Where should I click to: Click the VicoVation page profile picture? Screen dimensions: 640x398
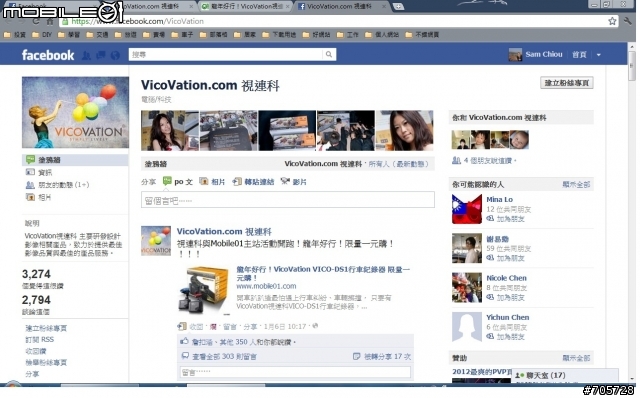(75, 112)
